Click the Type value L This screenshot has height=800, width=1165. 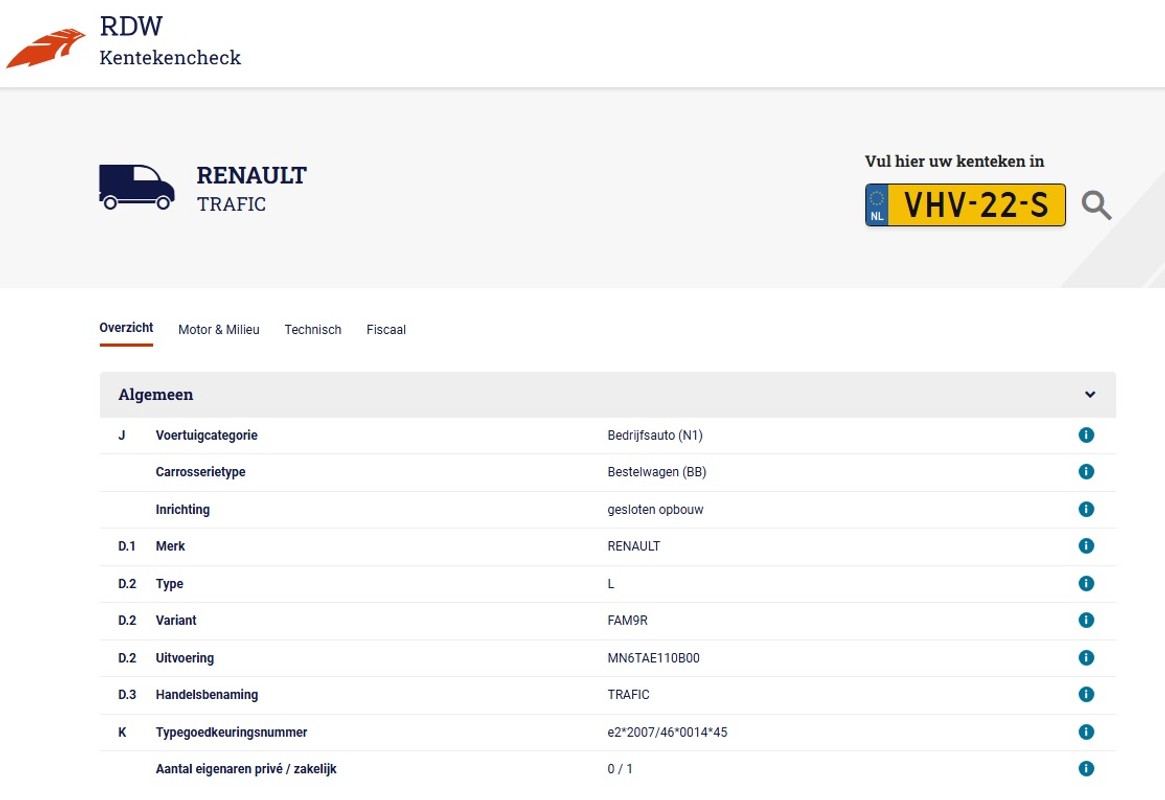coord(611,584)
